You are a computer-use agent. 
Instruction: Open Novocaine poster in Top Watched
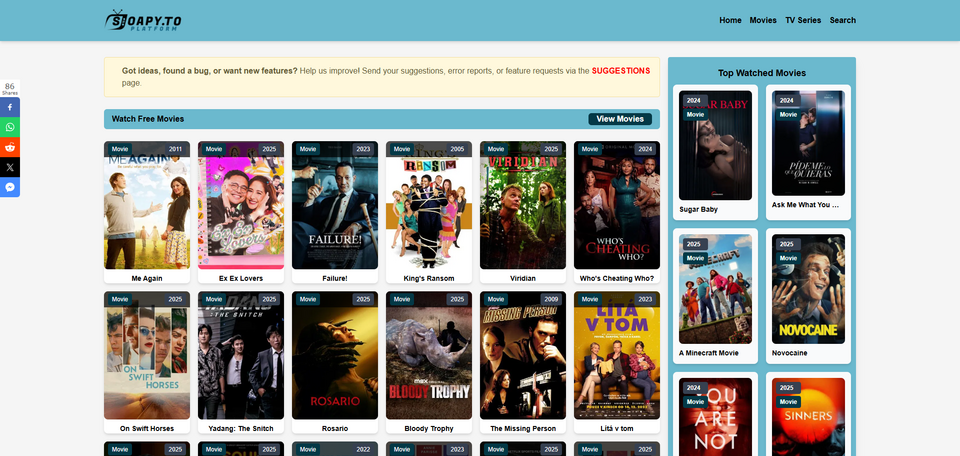click(x=808, y=289)
